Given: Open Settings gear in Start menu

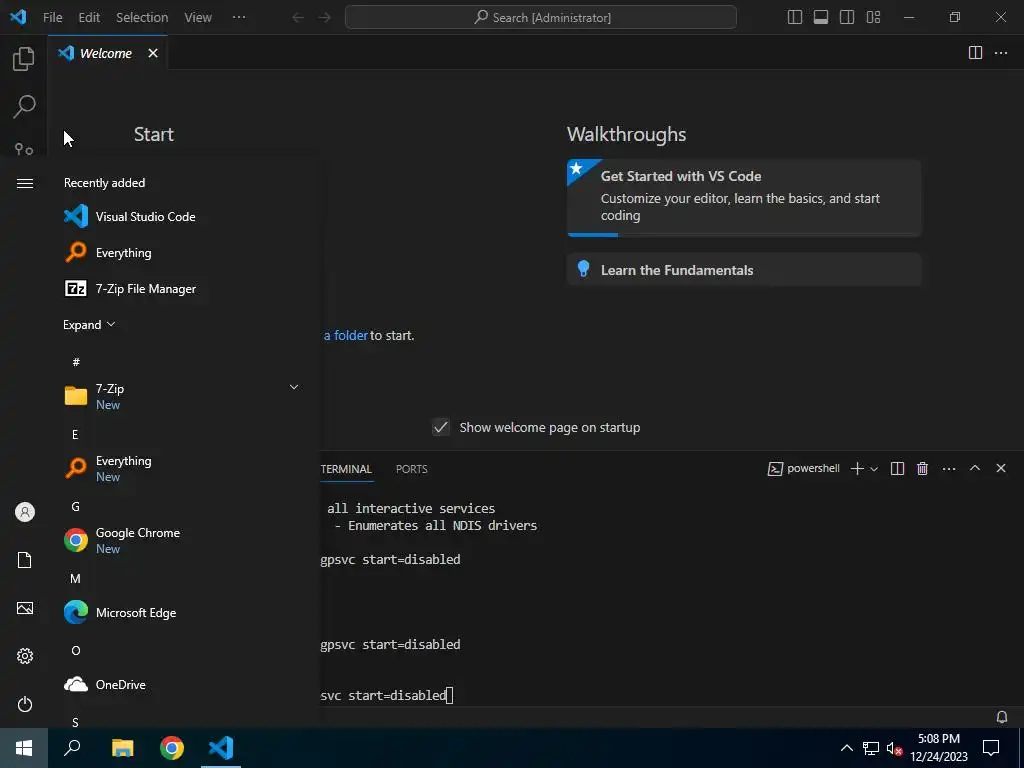Looking at the screenshot, I should 25,656.
